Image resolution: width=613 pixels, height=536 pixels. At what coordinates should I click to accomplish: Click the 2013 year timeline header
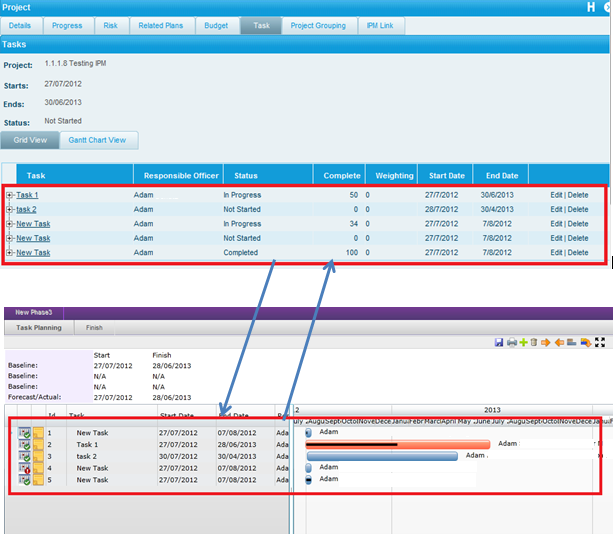coord(492,410)
